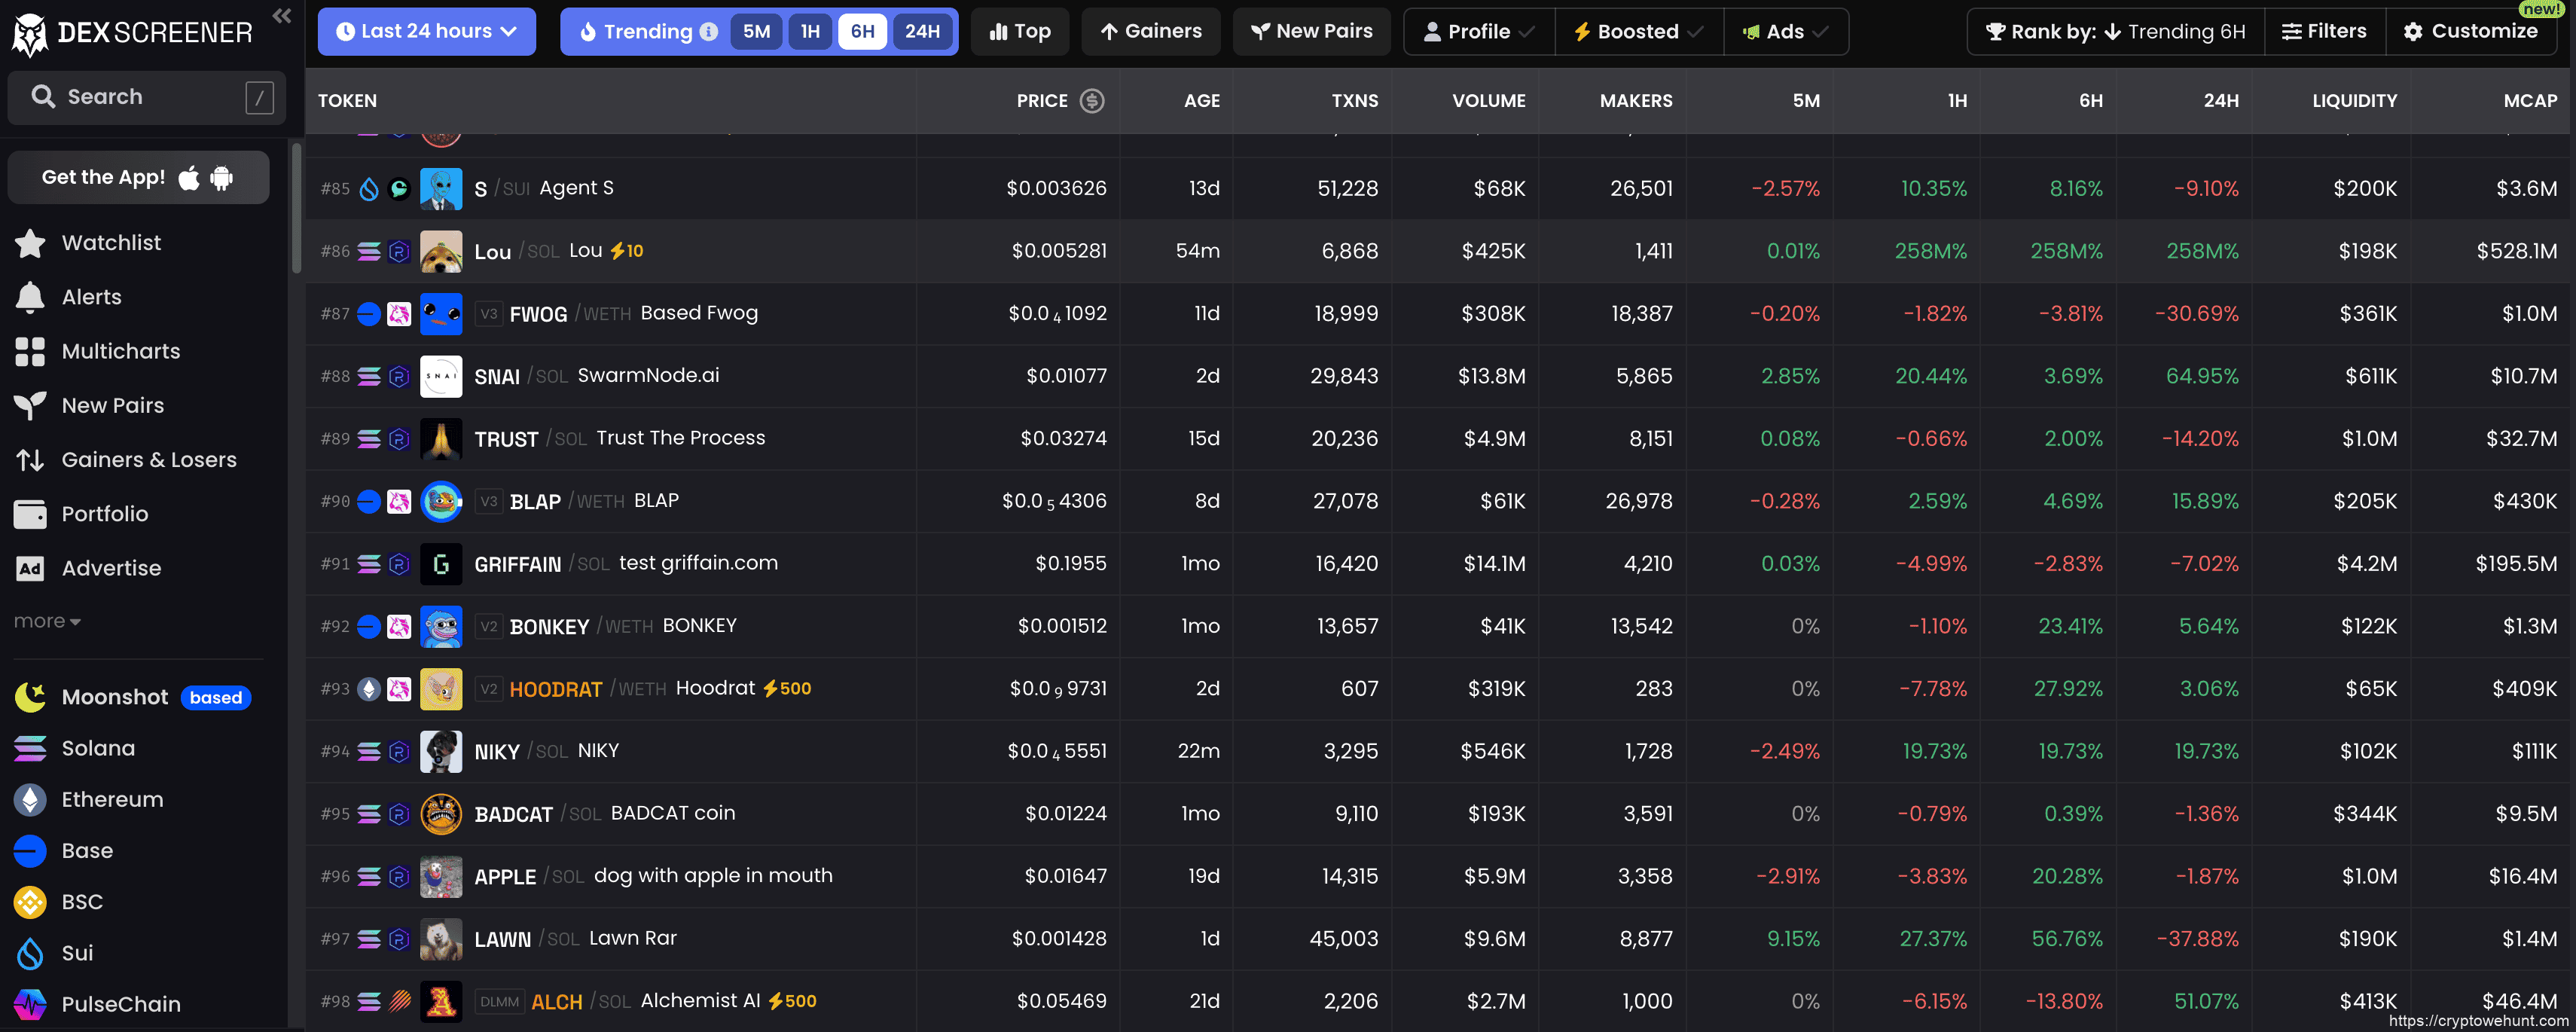Click the Lou token thumbnail
This screenshot has width=2576, height=1032.
(441, 251)
